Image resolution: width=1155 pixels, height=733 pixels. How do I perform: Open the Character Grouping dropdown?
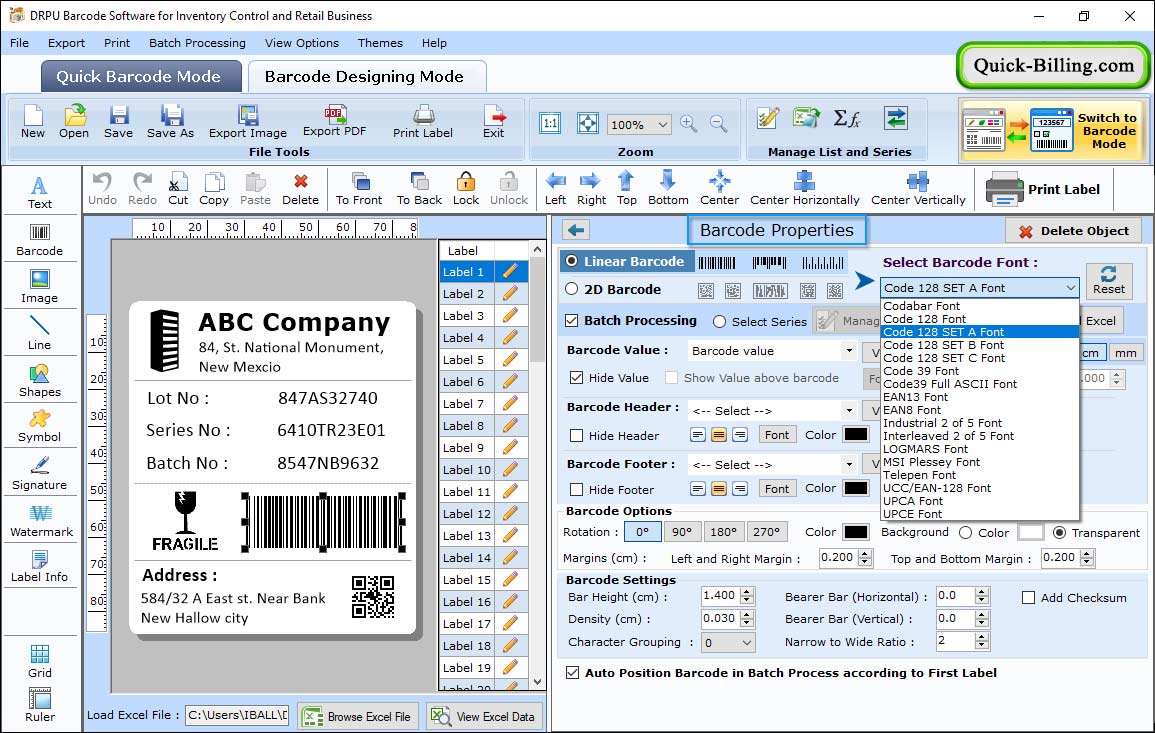point(747,643)
